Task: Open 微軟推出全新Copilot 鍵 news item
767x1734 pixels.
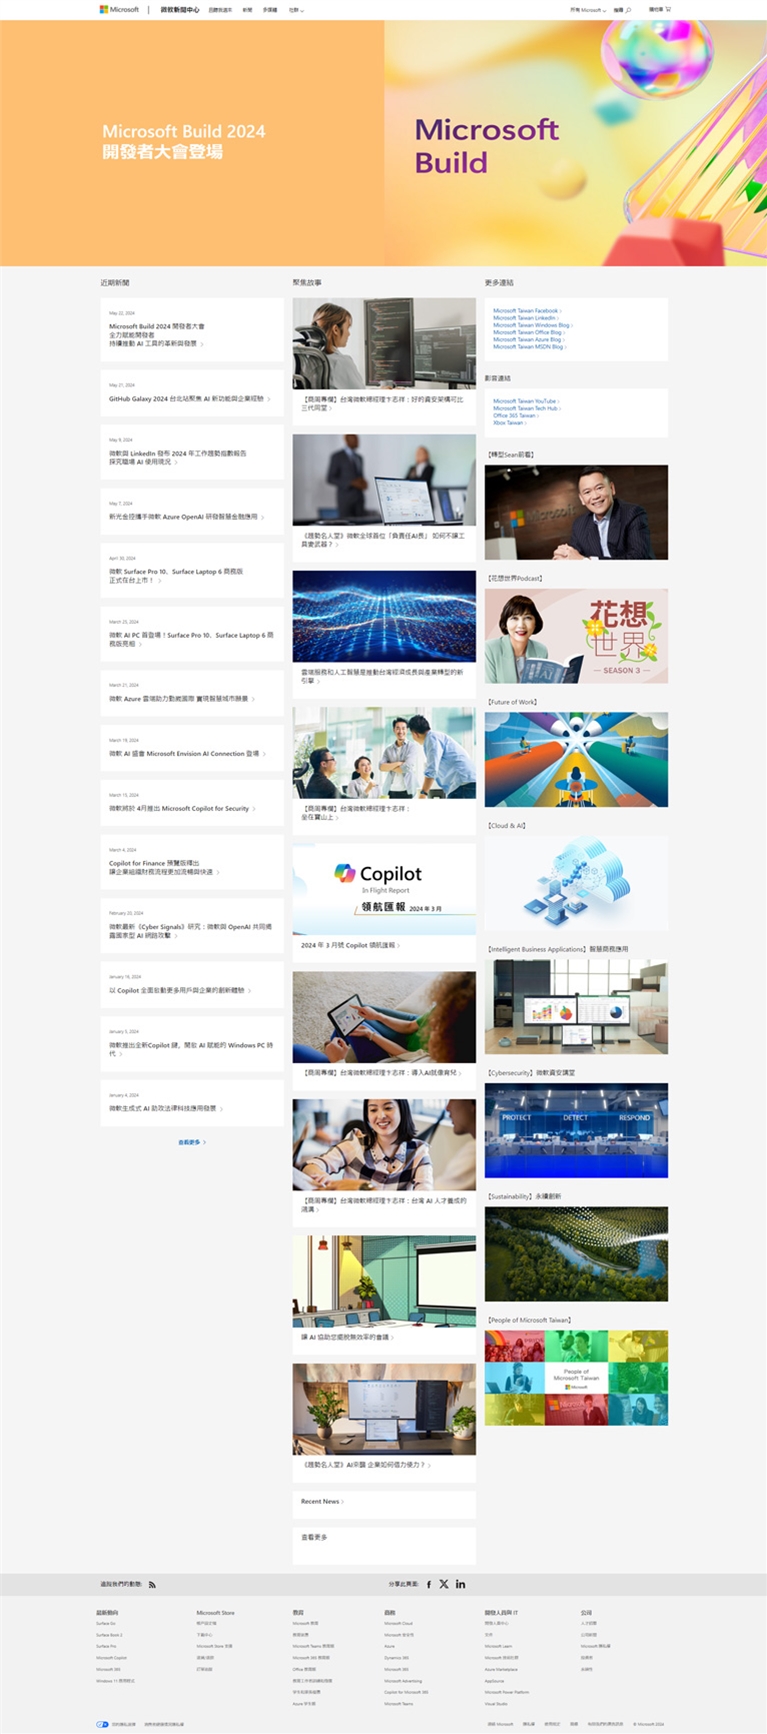Action: (192, 1044)
